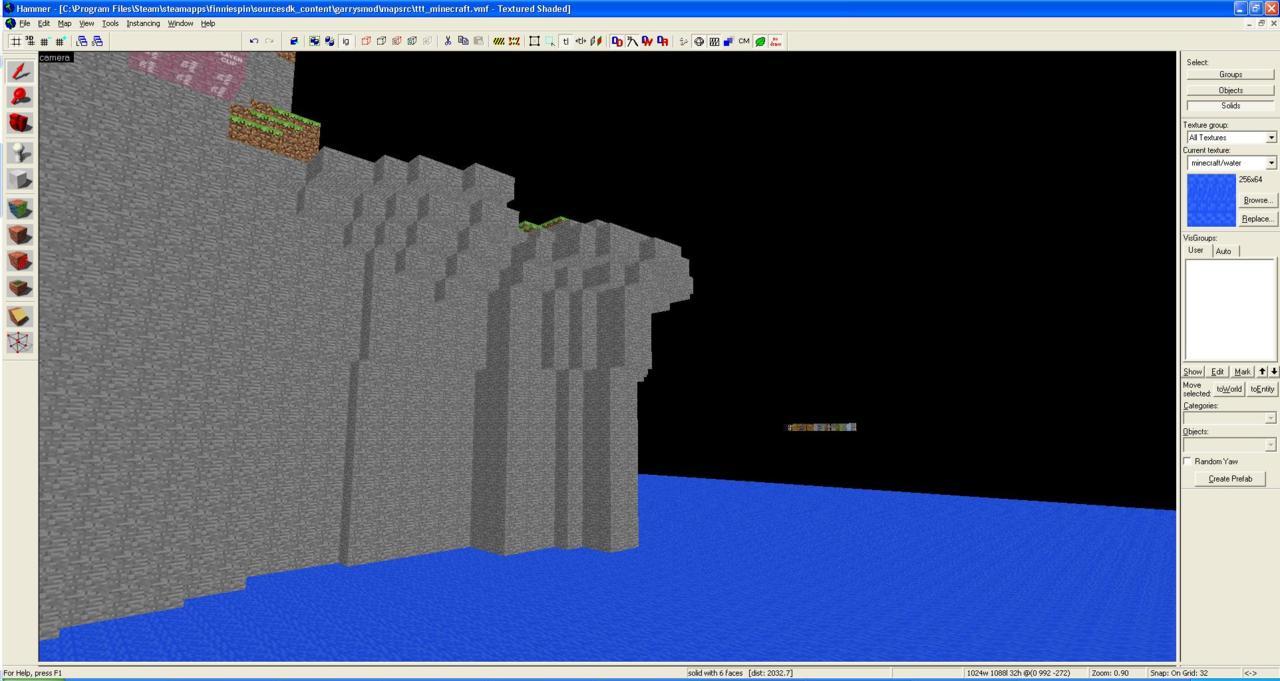
Task: Click inside the empty VisGroups list box
Action: pos(1230,309)
